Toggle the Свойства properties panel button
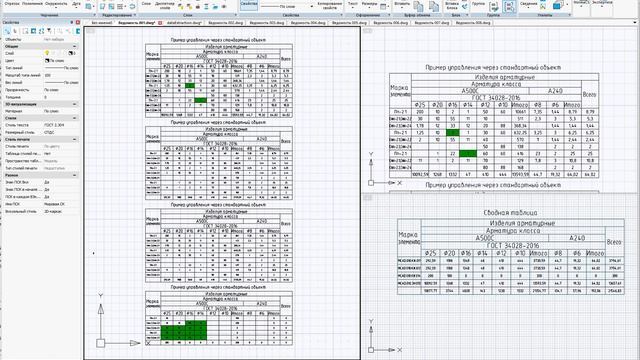 [x=249, y=4]
